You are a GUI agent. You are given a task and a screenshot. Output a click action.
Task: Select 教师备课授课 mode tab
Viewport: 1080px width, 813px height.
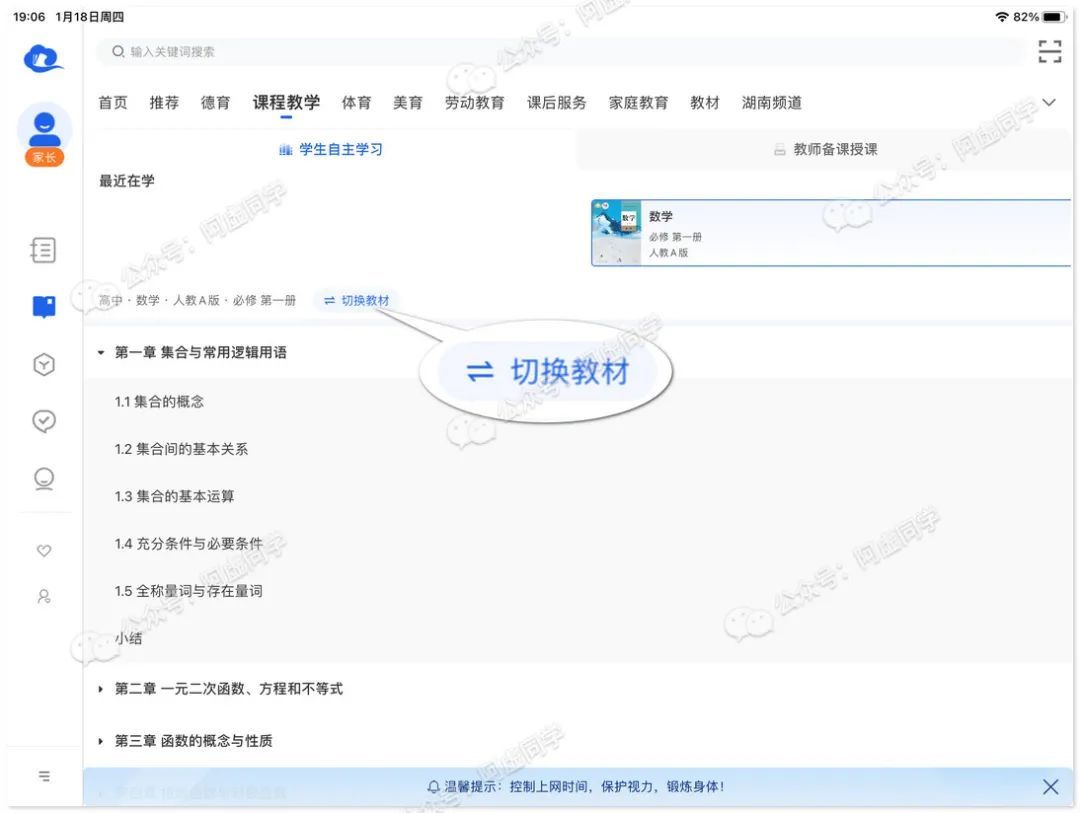(x=825, y=150)
